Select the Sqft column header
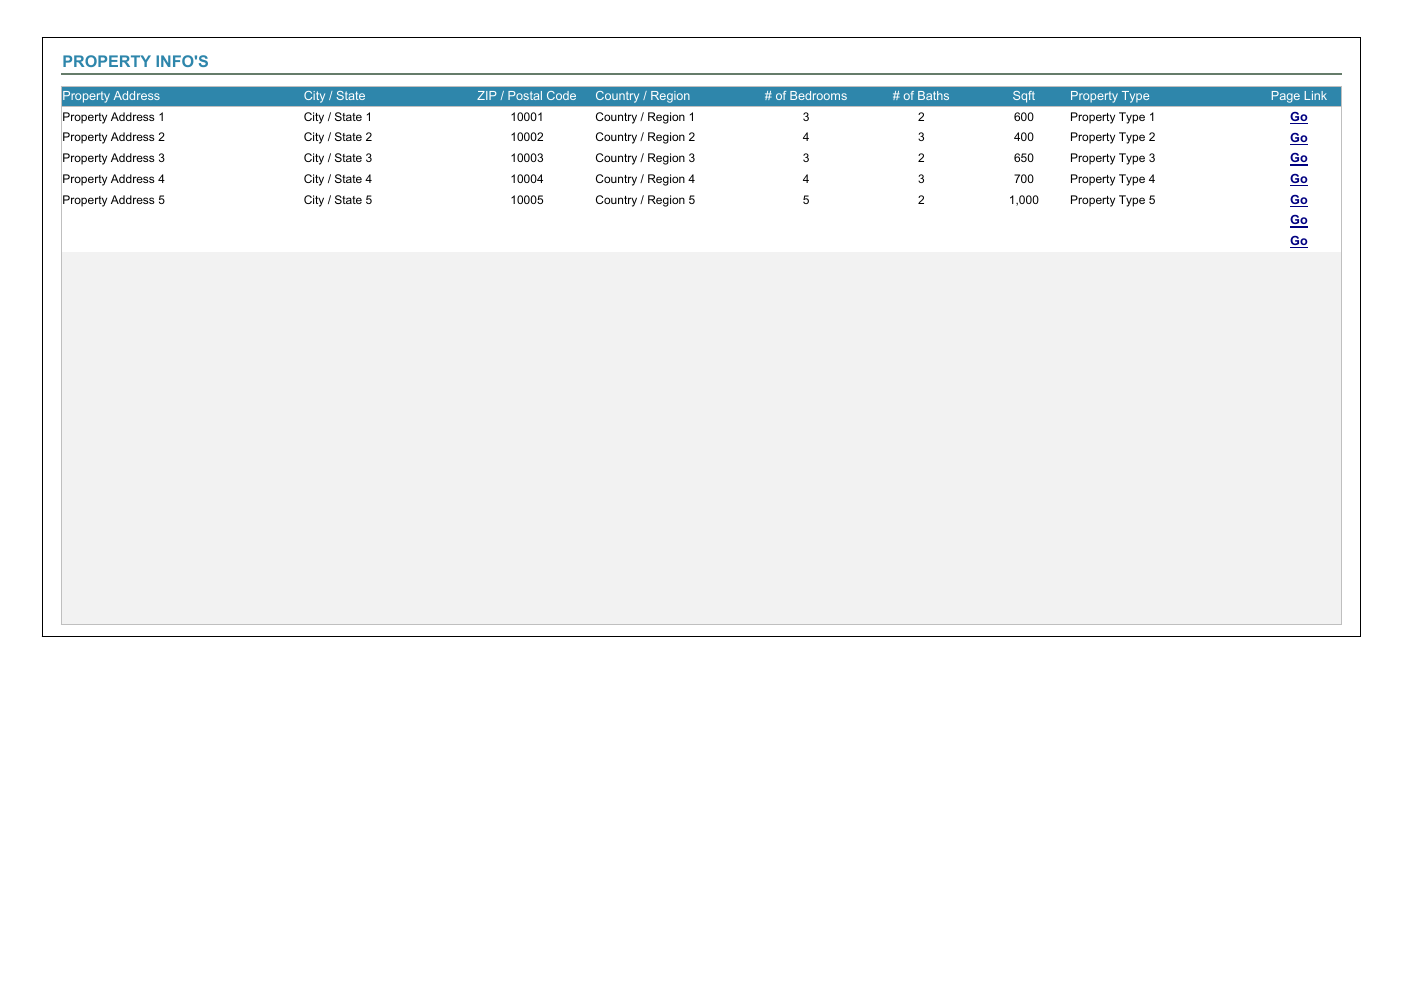This screenshot has height=993, width=1404. [1023, 96]
